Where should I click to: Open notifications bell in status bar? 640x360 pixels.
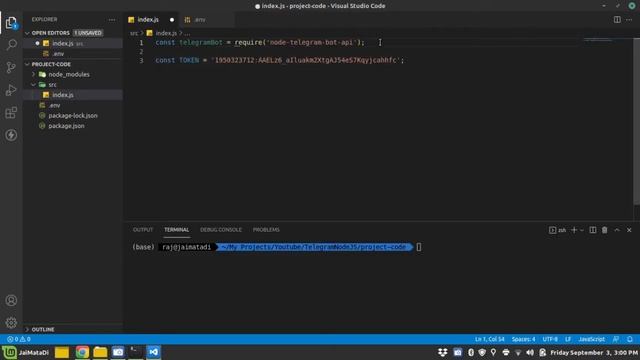pos(630,339)
